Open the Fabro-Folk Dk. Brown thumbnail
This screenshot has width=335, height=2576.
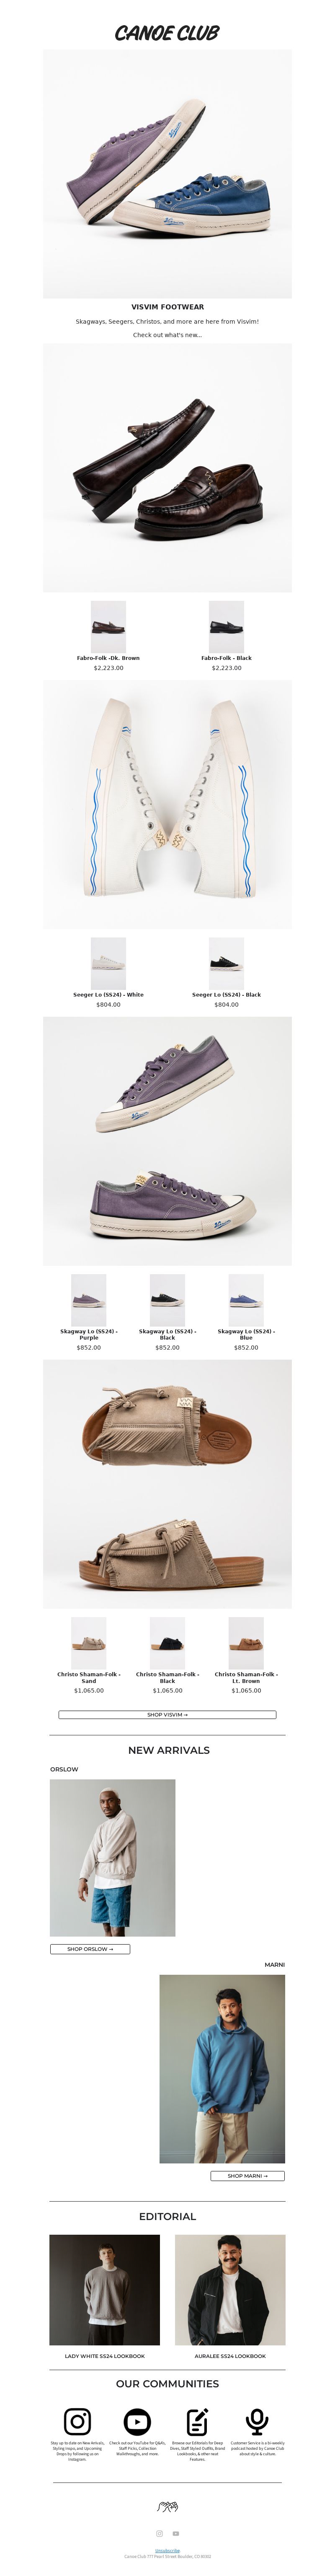point(108,626)
